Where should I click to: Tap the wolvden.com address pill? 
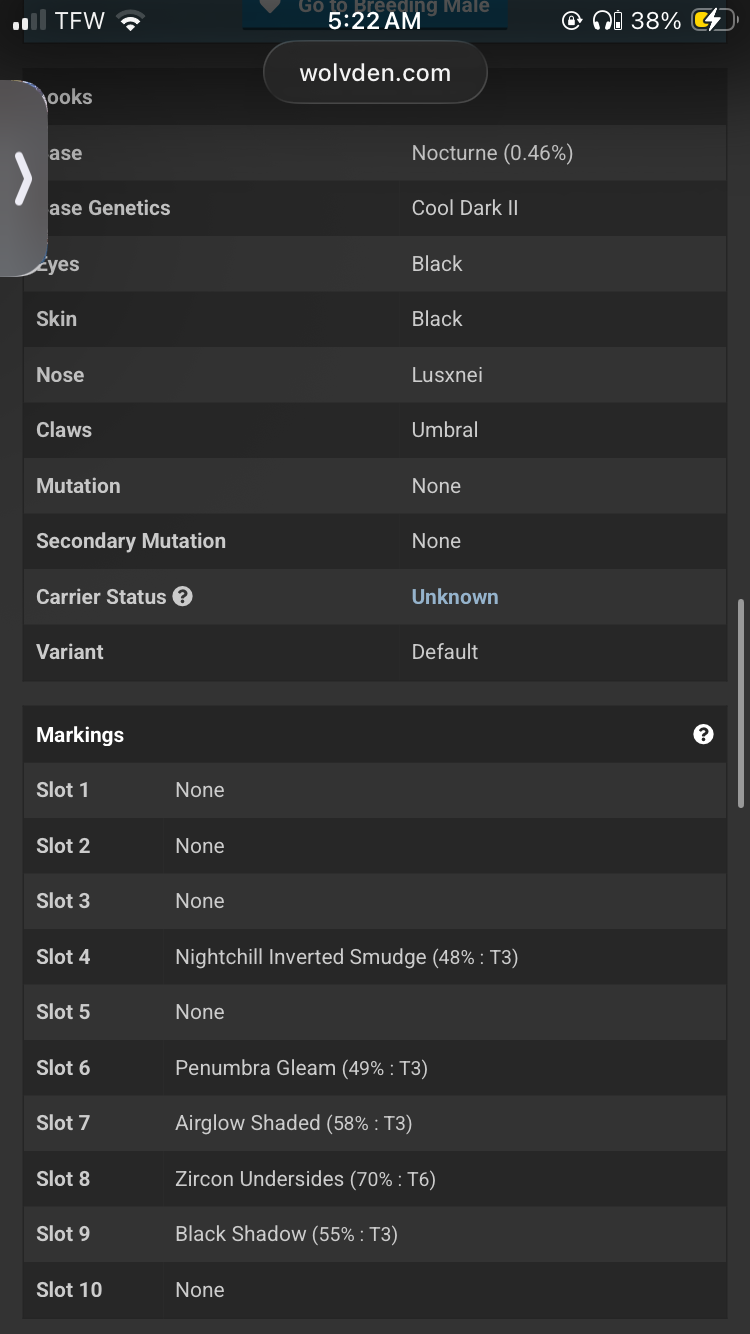click(375, 73)
